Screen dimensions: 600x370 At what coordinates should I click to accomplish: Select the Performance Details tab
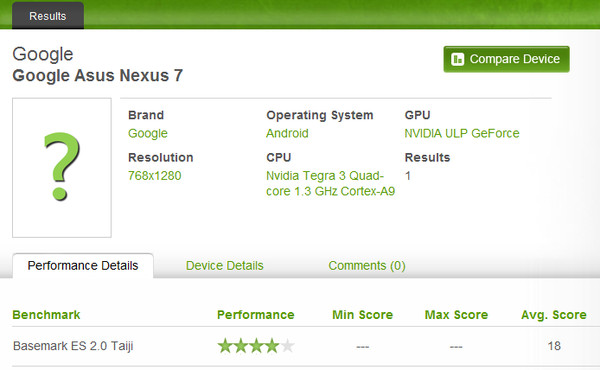83,266
